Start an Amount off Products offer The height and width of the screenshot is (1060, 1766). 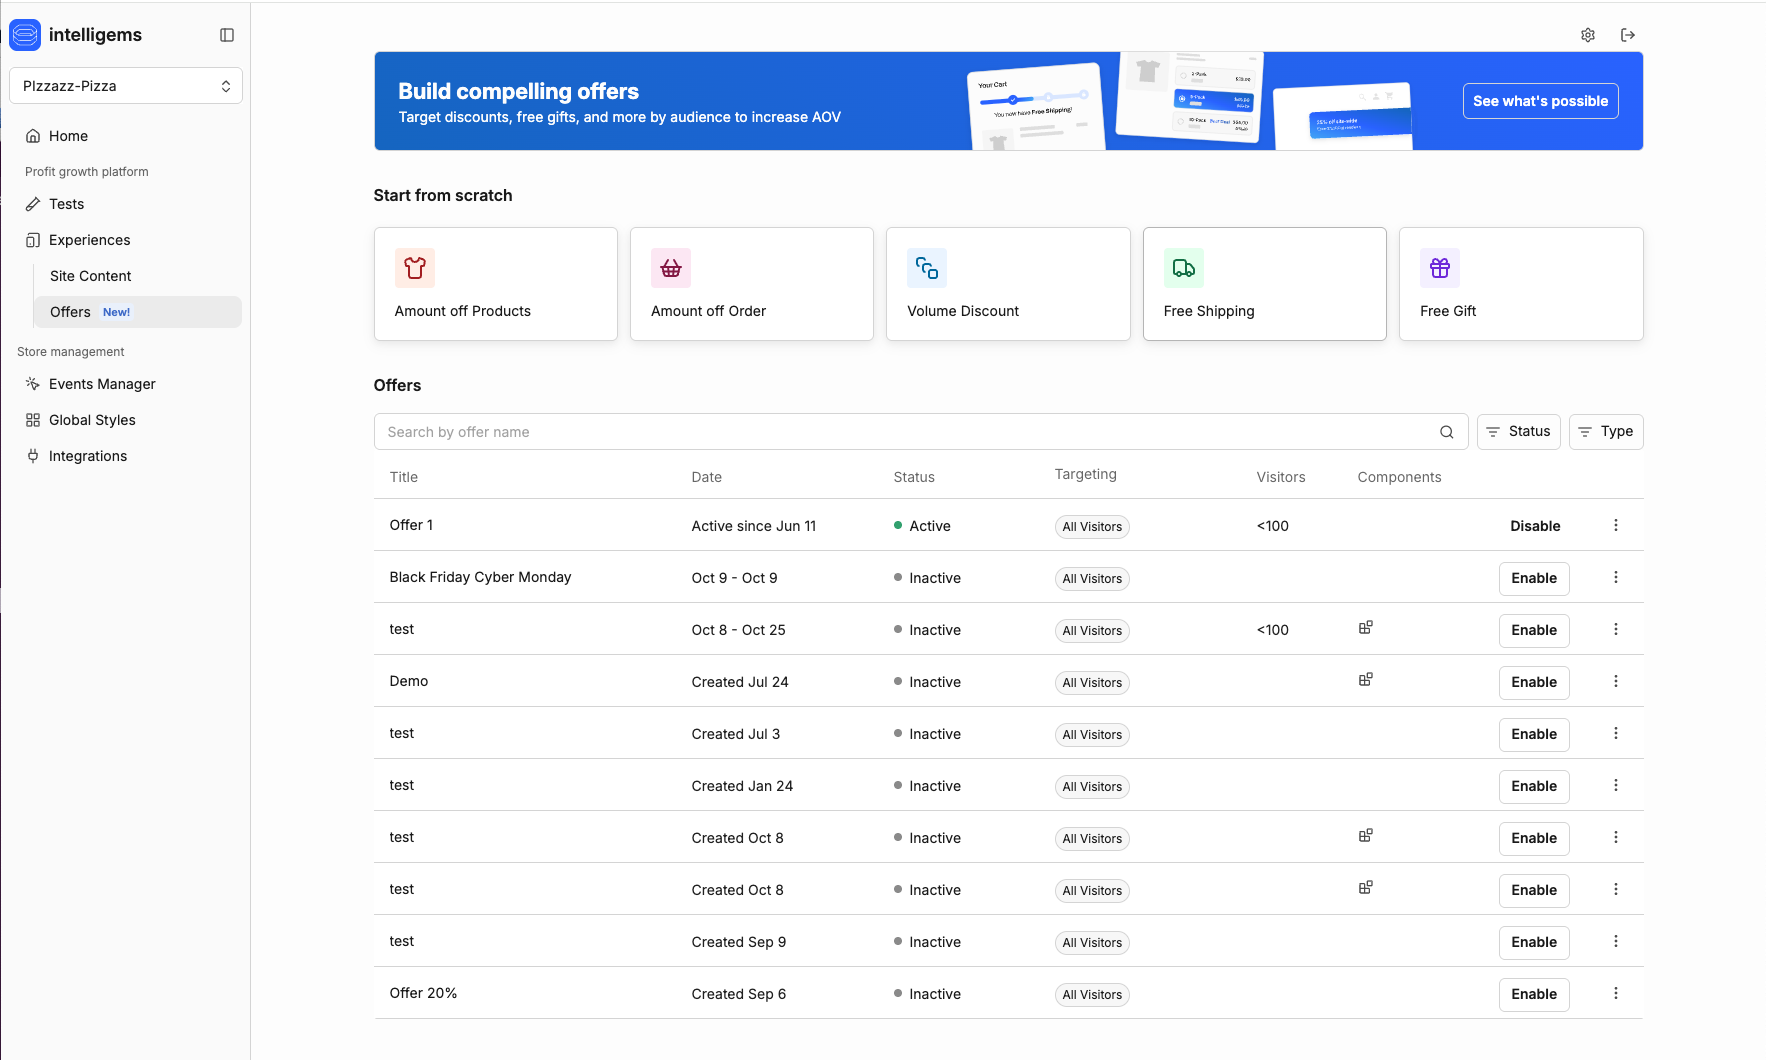click(495, 284)
